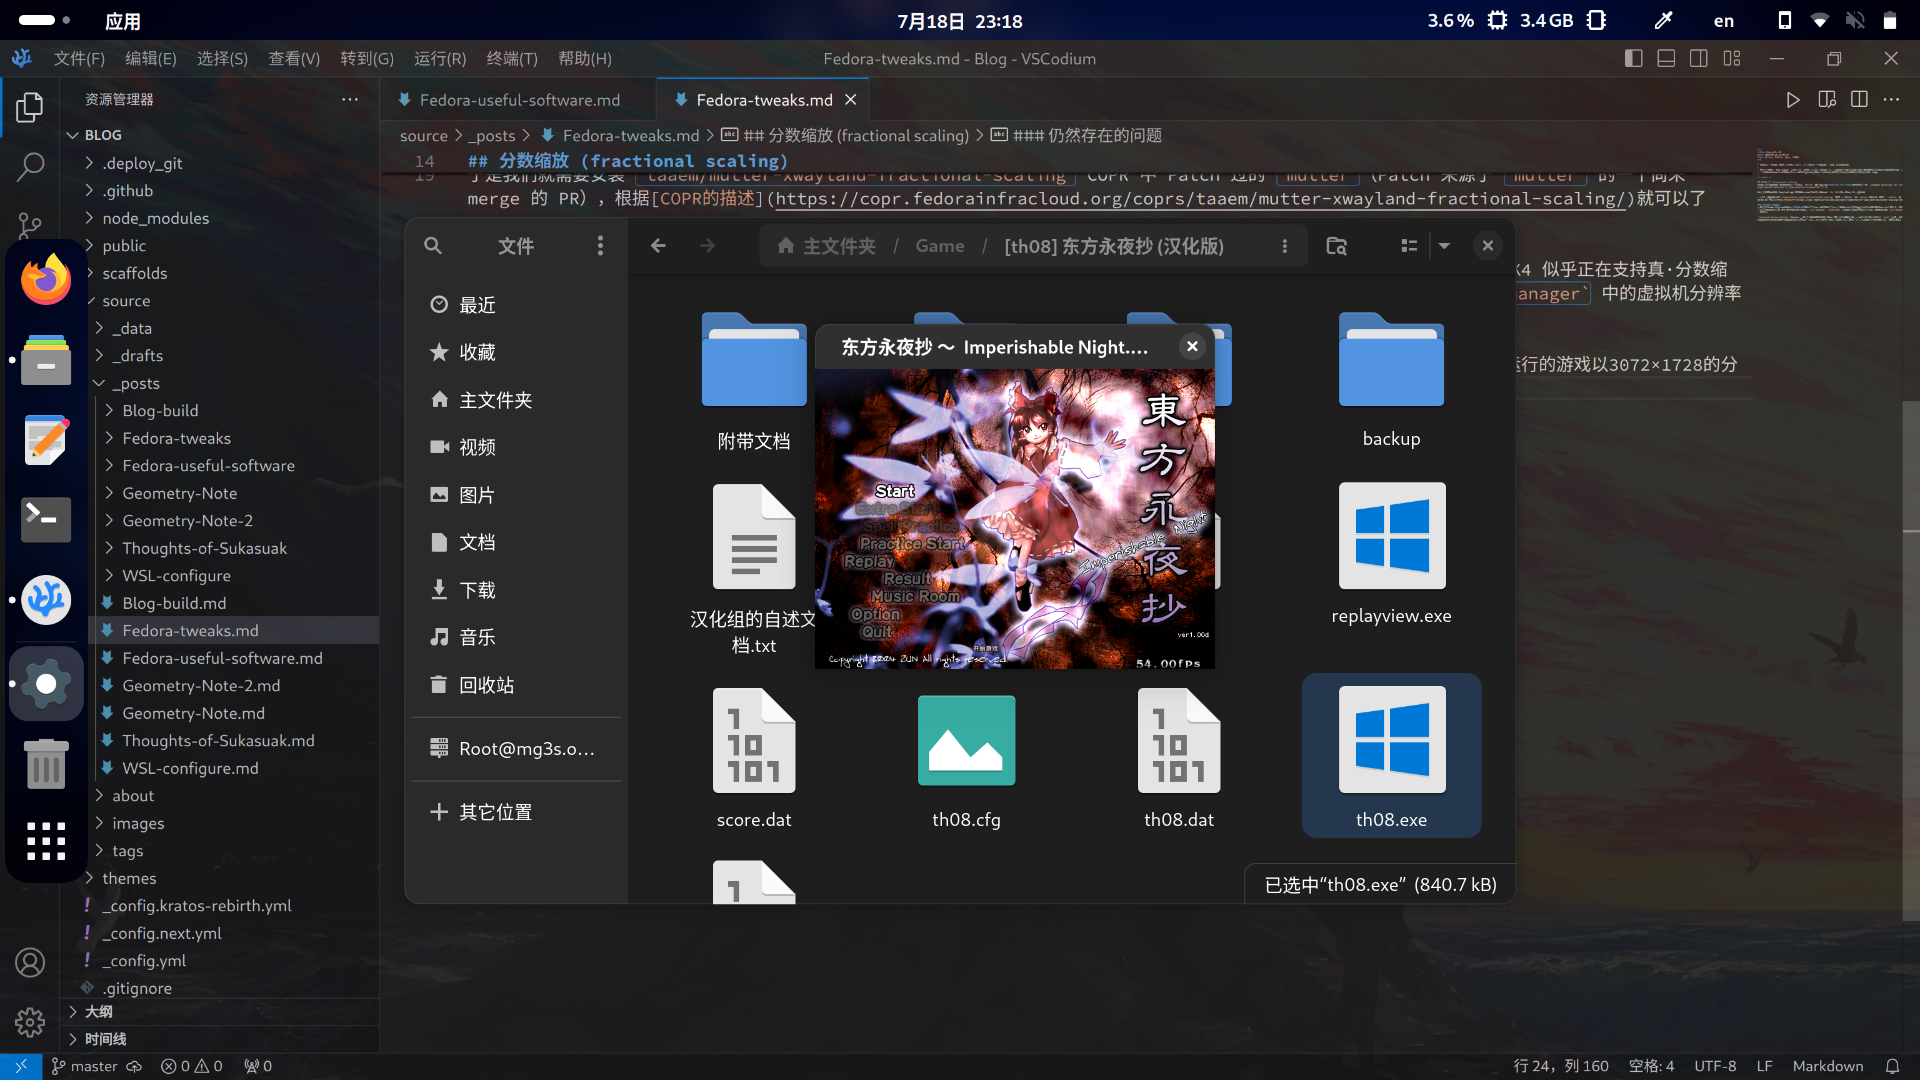Screen dimensions: 1920x1080
Task: Toggle primary sidebar layout button
Action: coord(1633,59)
